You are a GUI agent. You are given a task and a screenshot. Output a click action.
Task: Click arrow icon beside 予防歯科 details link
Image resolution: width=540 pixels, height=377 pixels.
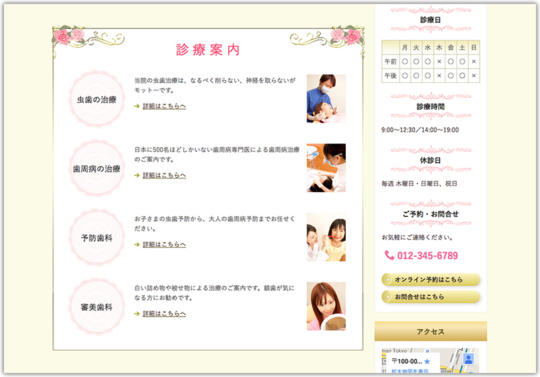[x=137, y=244]
